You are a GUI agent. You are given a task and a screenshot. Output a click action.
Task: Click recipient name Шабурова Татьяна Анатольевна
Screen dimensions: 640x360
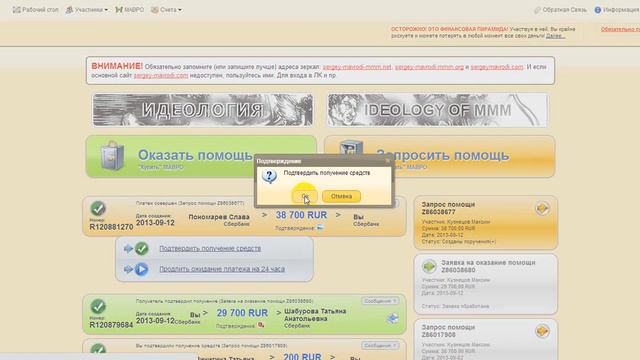315,315
